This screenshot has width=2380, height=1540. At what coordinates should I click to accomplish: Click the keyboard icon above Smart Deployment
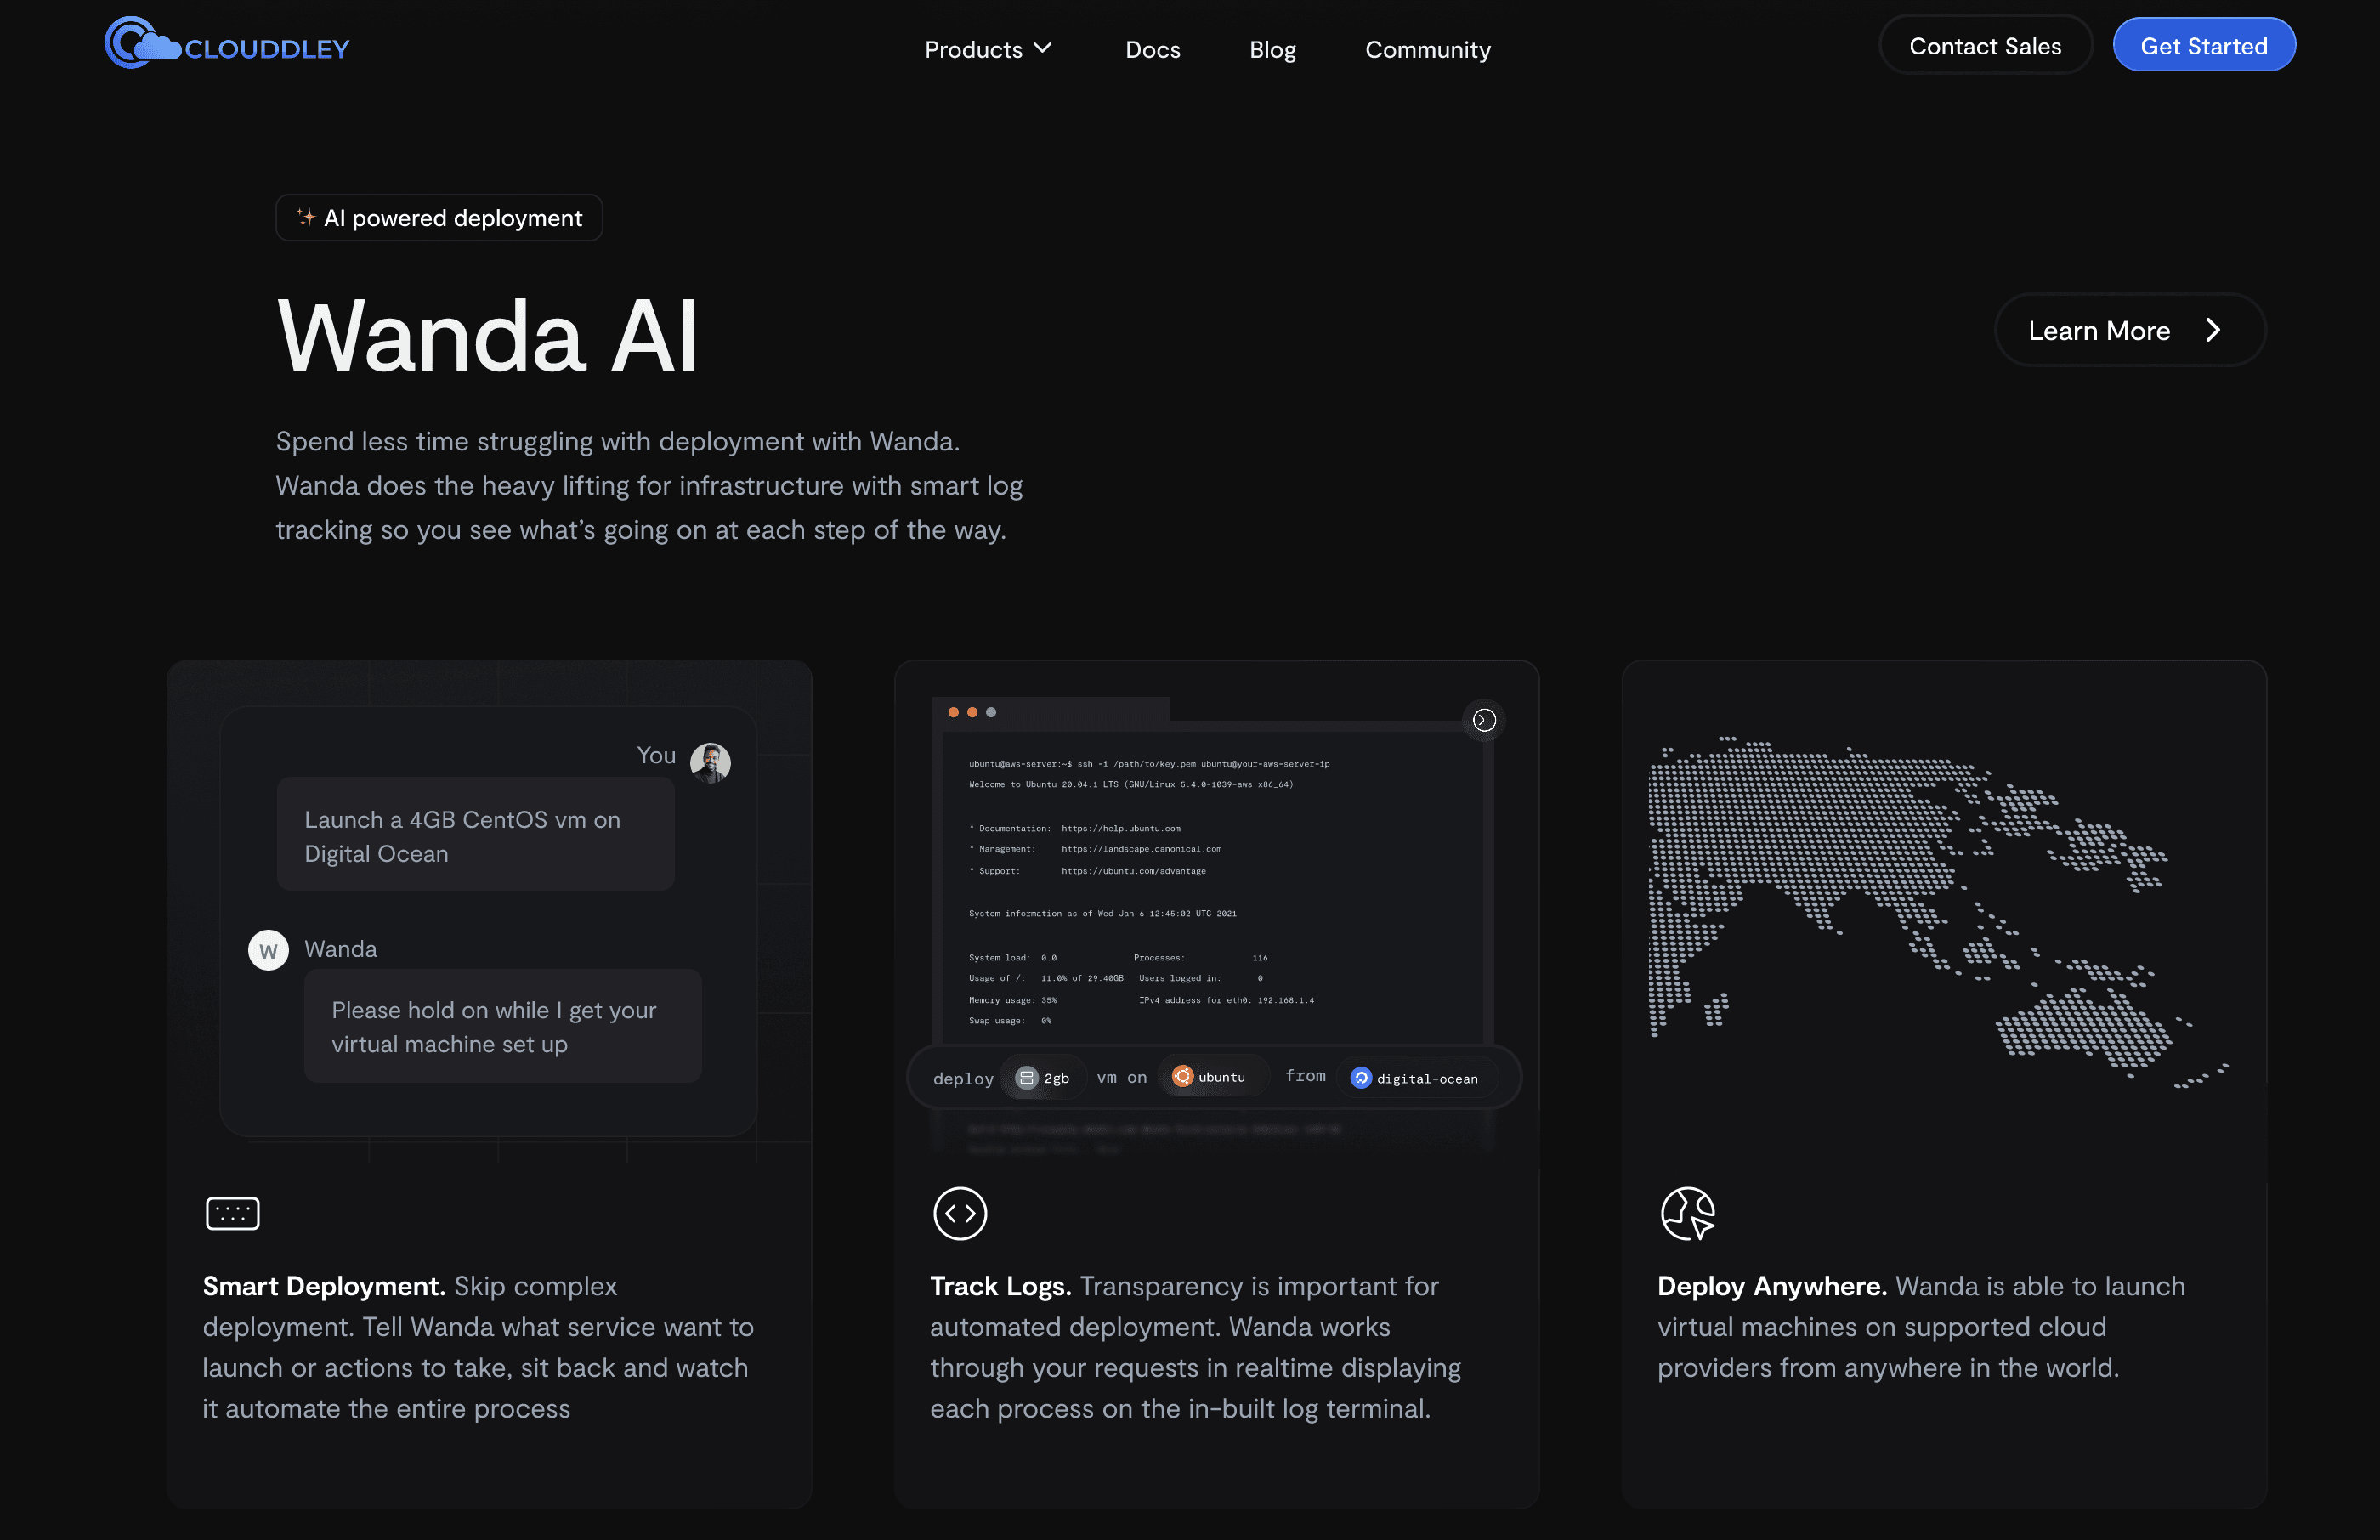[x=232, y=1213]
